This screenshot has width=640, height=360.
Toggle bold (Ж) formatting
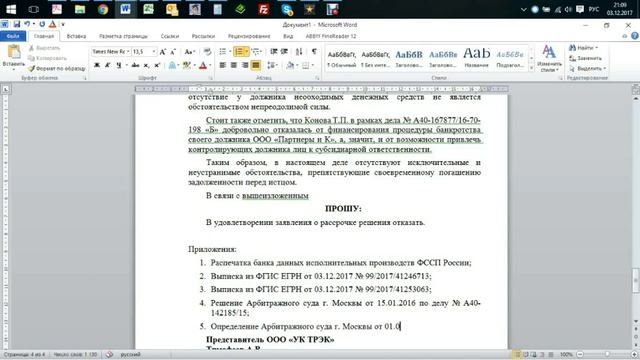pos(97,65)
